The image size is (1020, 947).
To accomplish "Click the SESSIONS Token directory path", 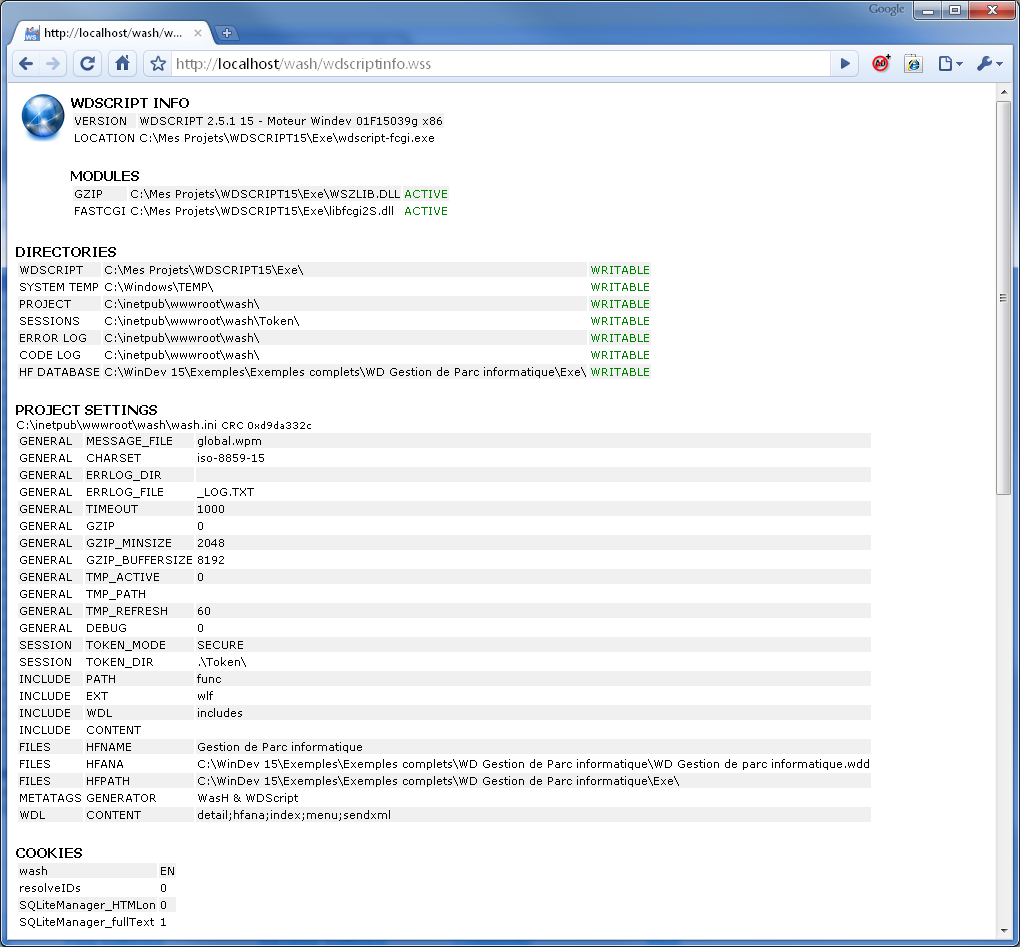I will (202, 321).
